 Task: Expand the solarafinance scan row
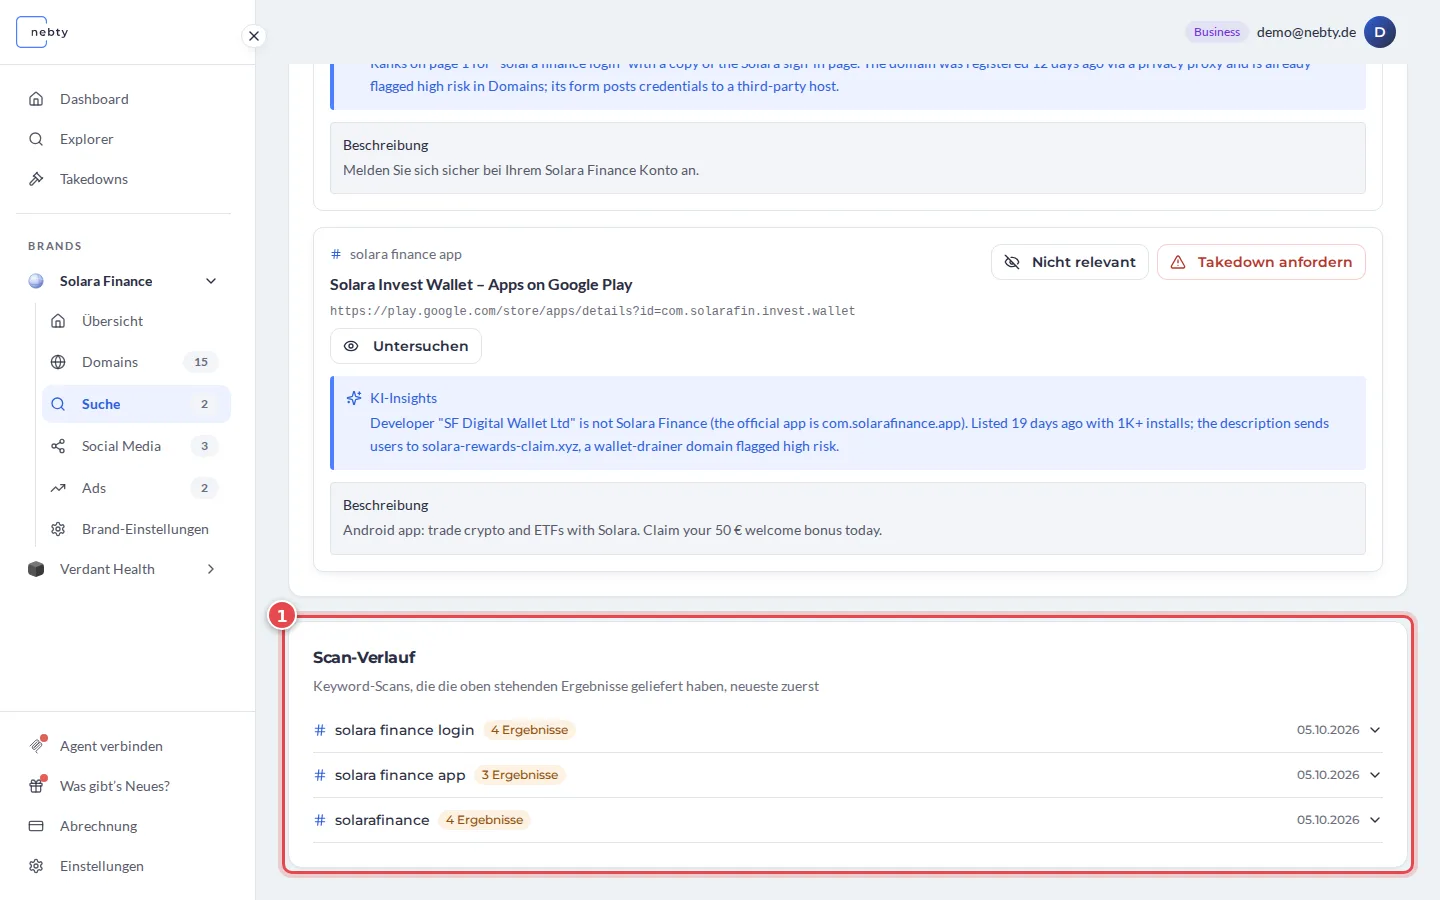point(848,820)
